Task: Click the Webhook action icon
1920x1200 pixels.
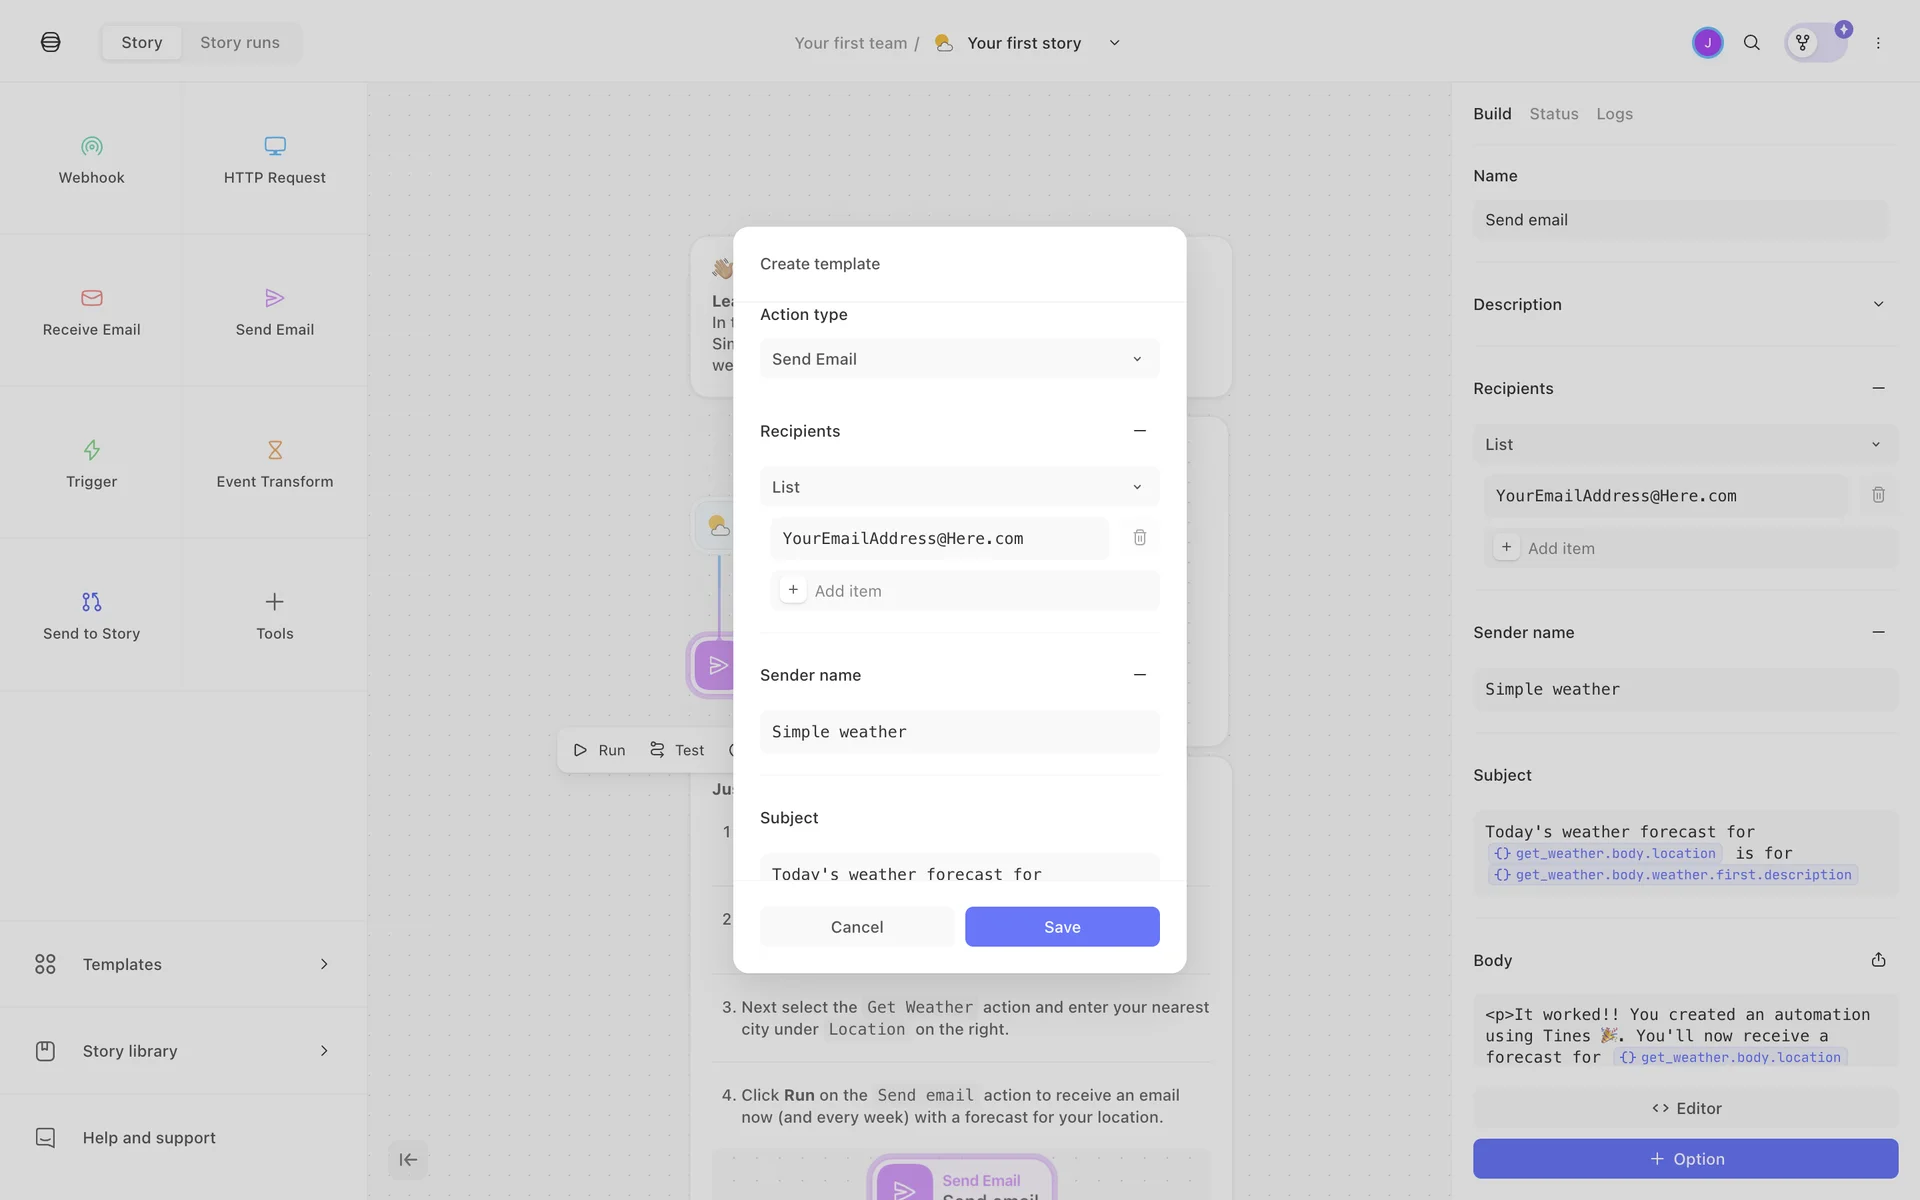Action: [91, 147]
